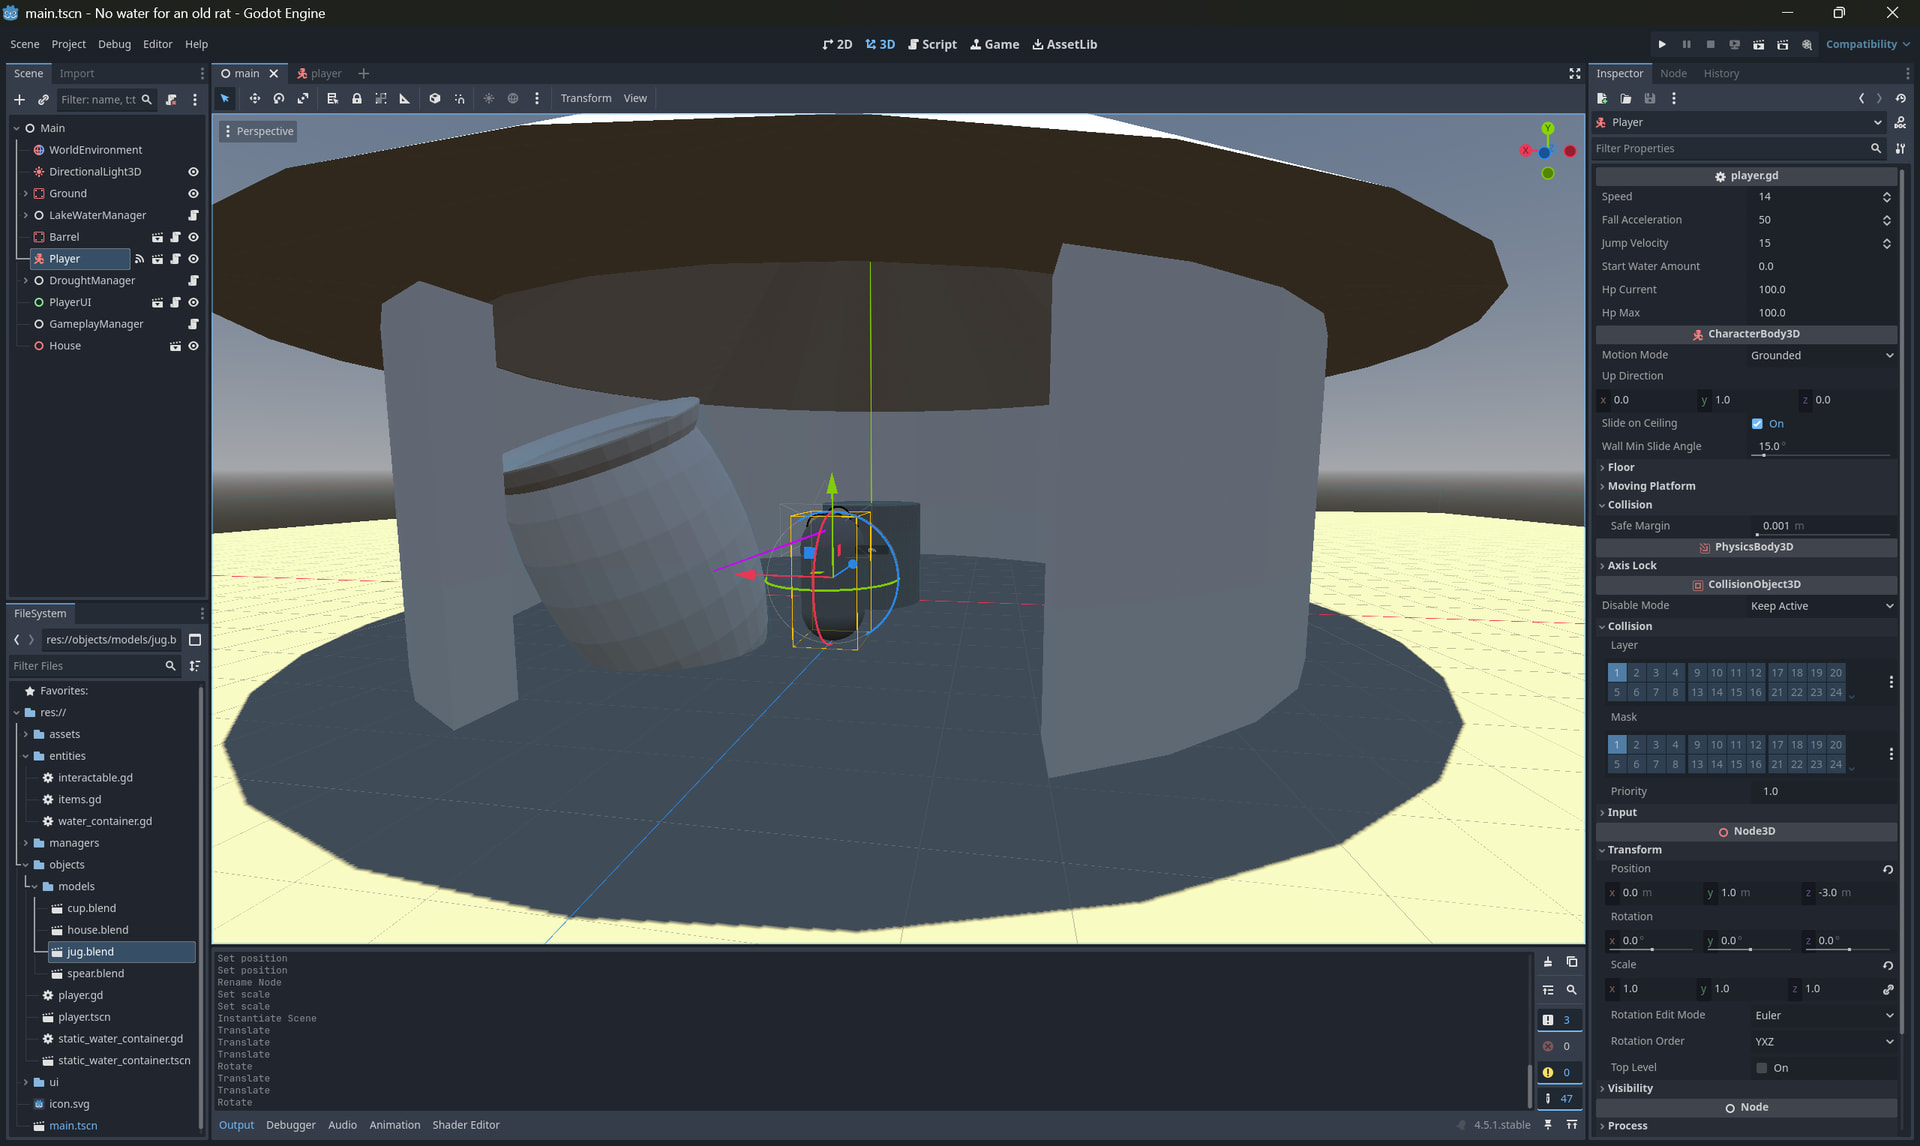Open the Debugger bottom panel
Image resolution: width=1920 pixels, height=1146 pixels.
[290, 1125]
